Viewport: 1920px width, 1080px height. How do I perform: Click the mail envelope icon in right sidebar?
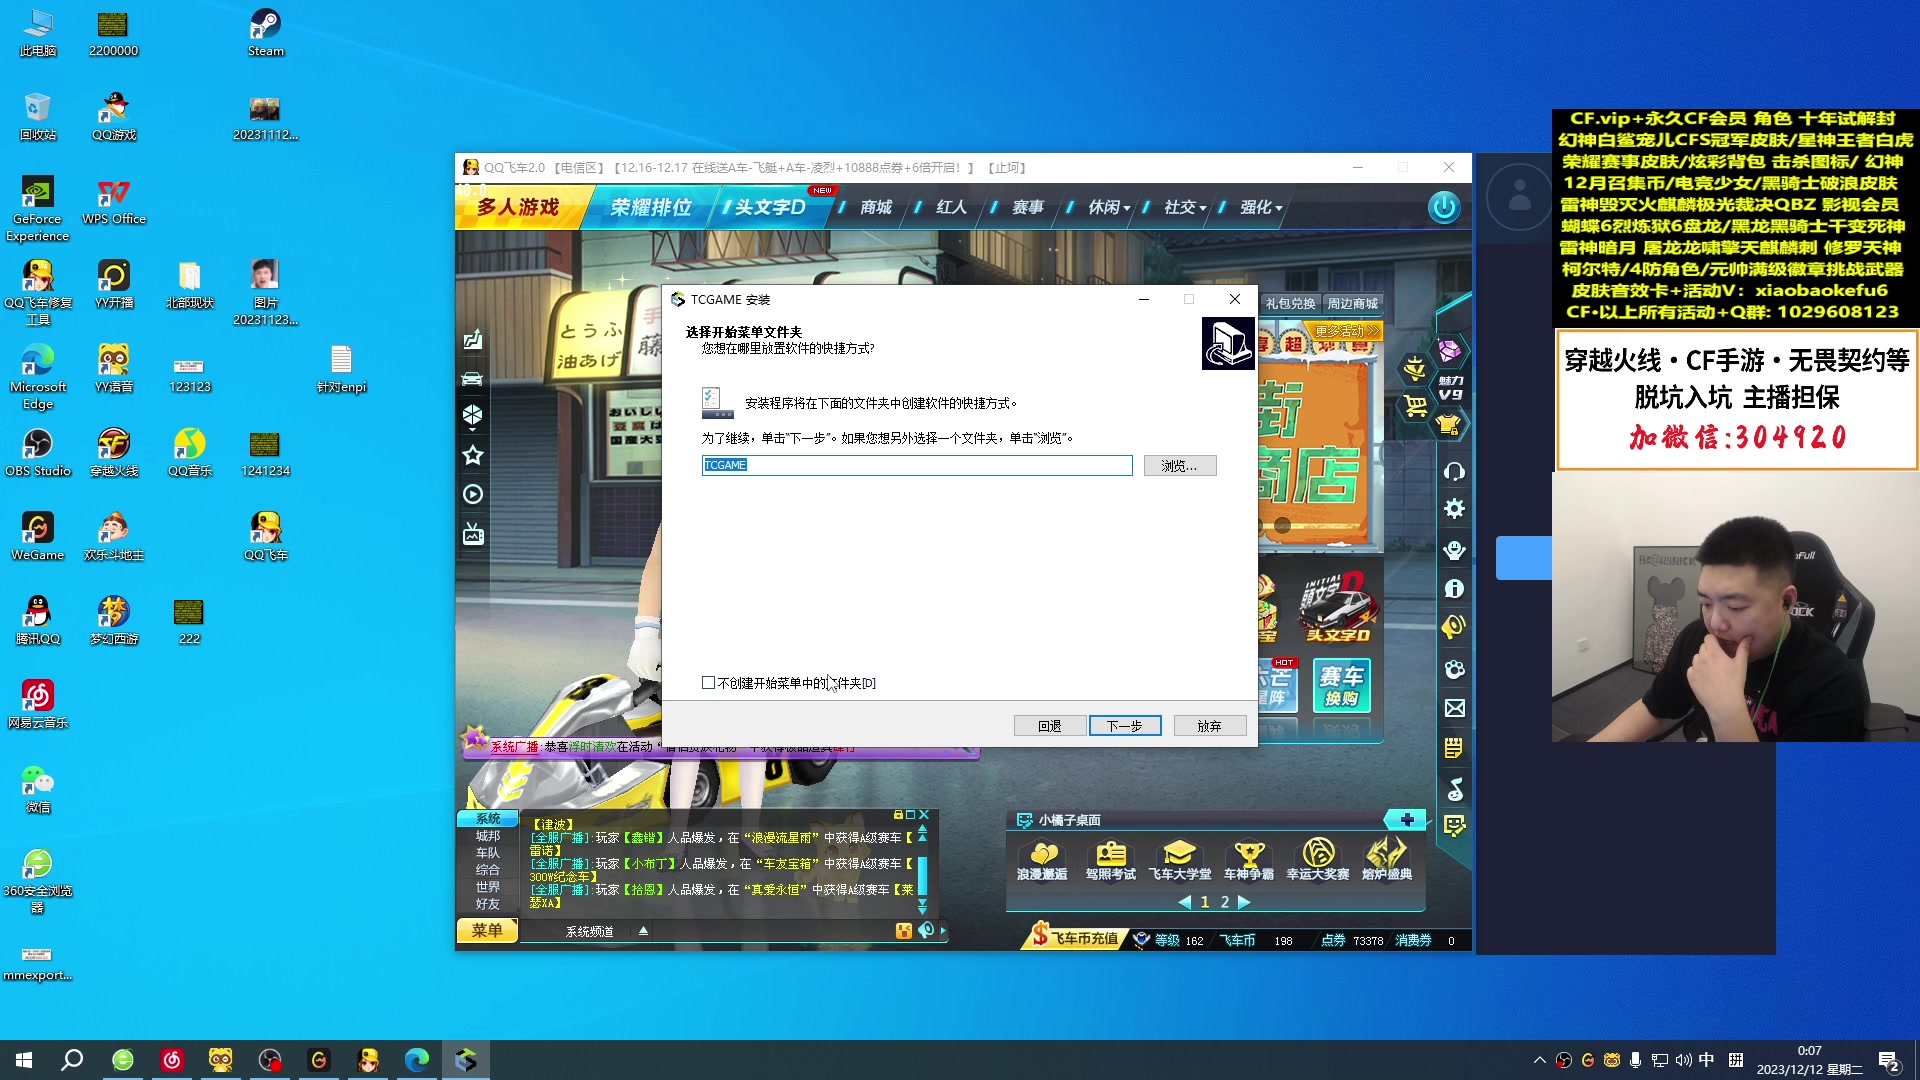coord(1454,708)
